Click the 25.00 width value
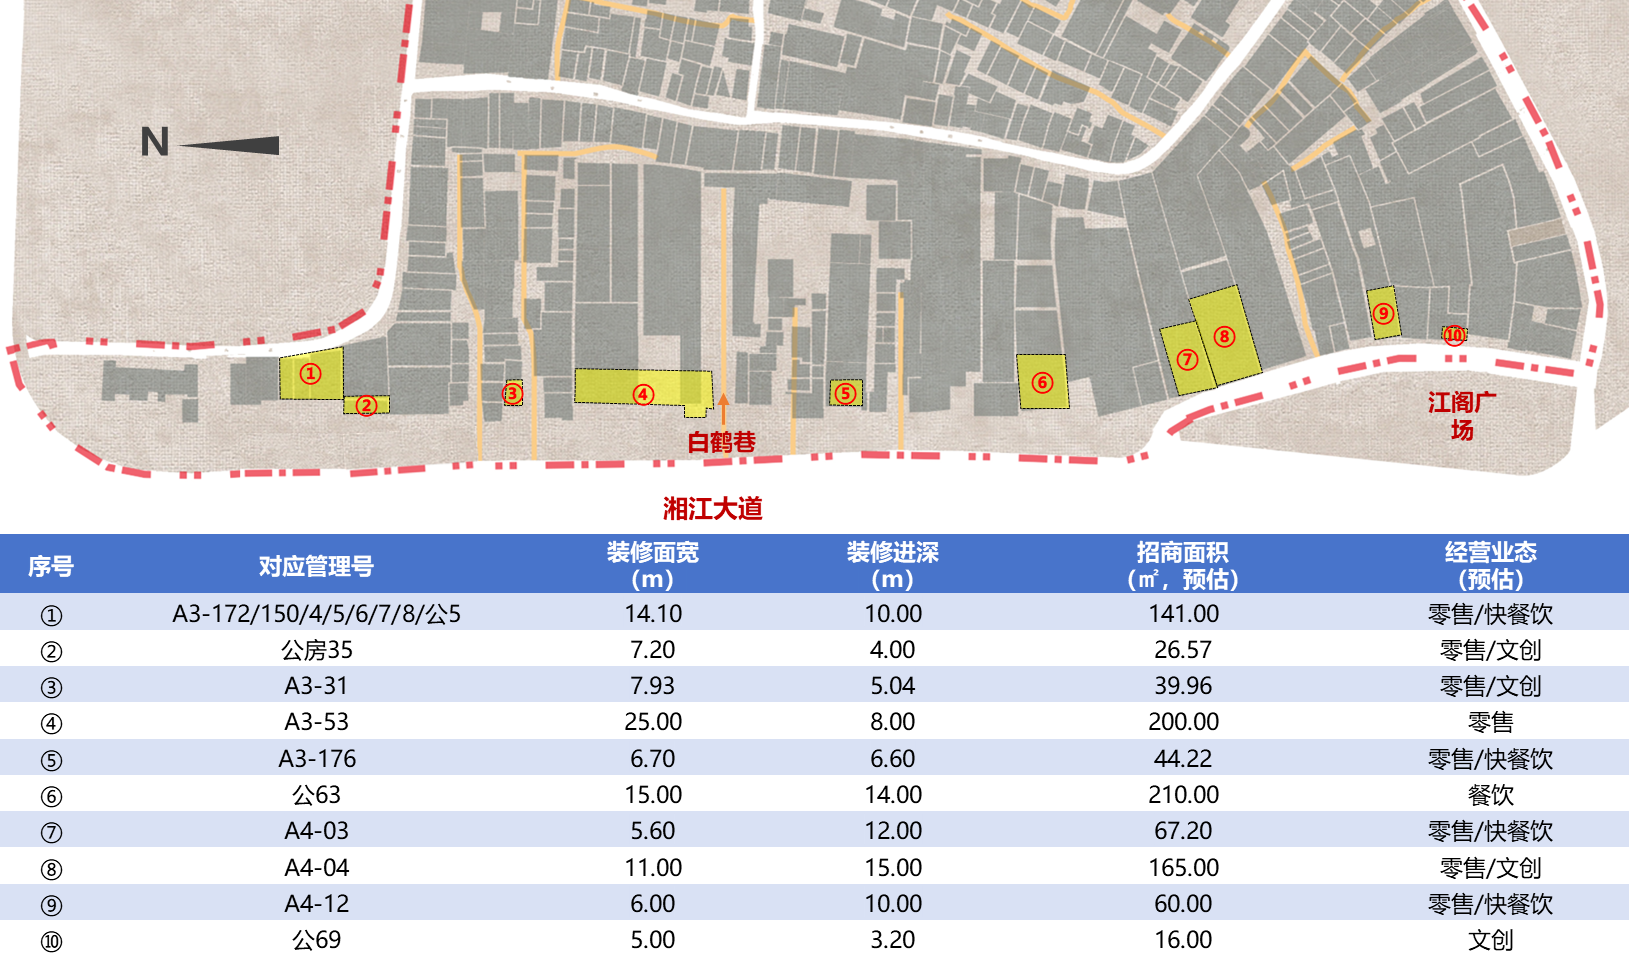Screen dimensions: 1629x968 653,722
